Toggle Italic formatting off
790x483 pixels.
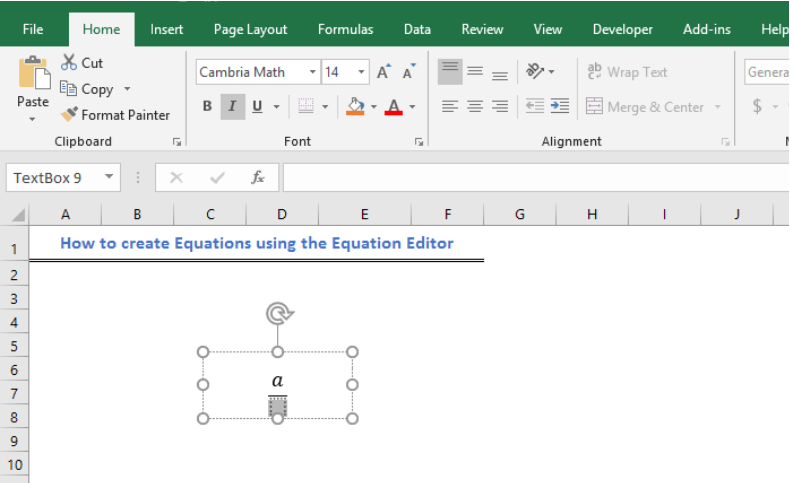pos(232,106)
